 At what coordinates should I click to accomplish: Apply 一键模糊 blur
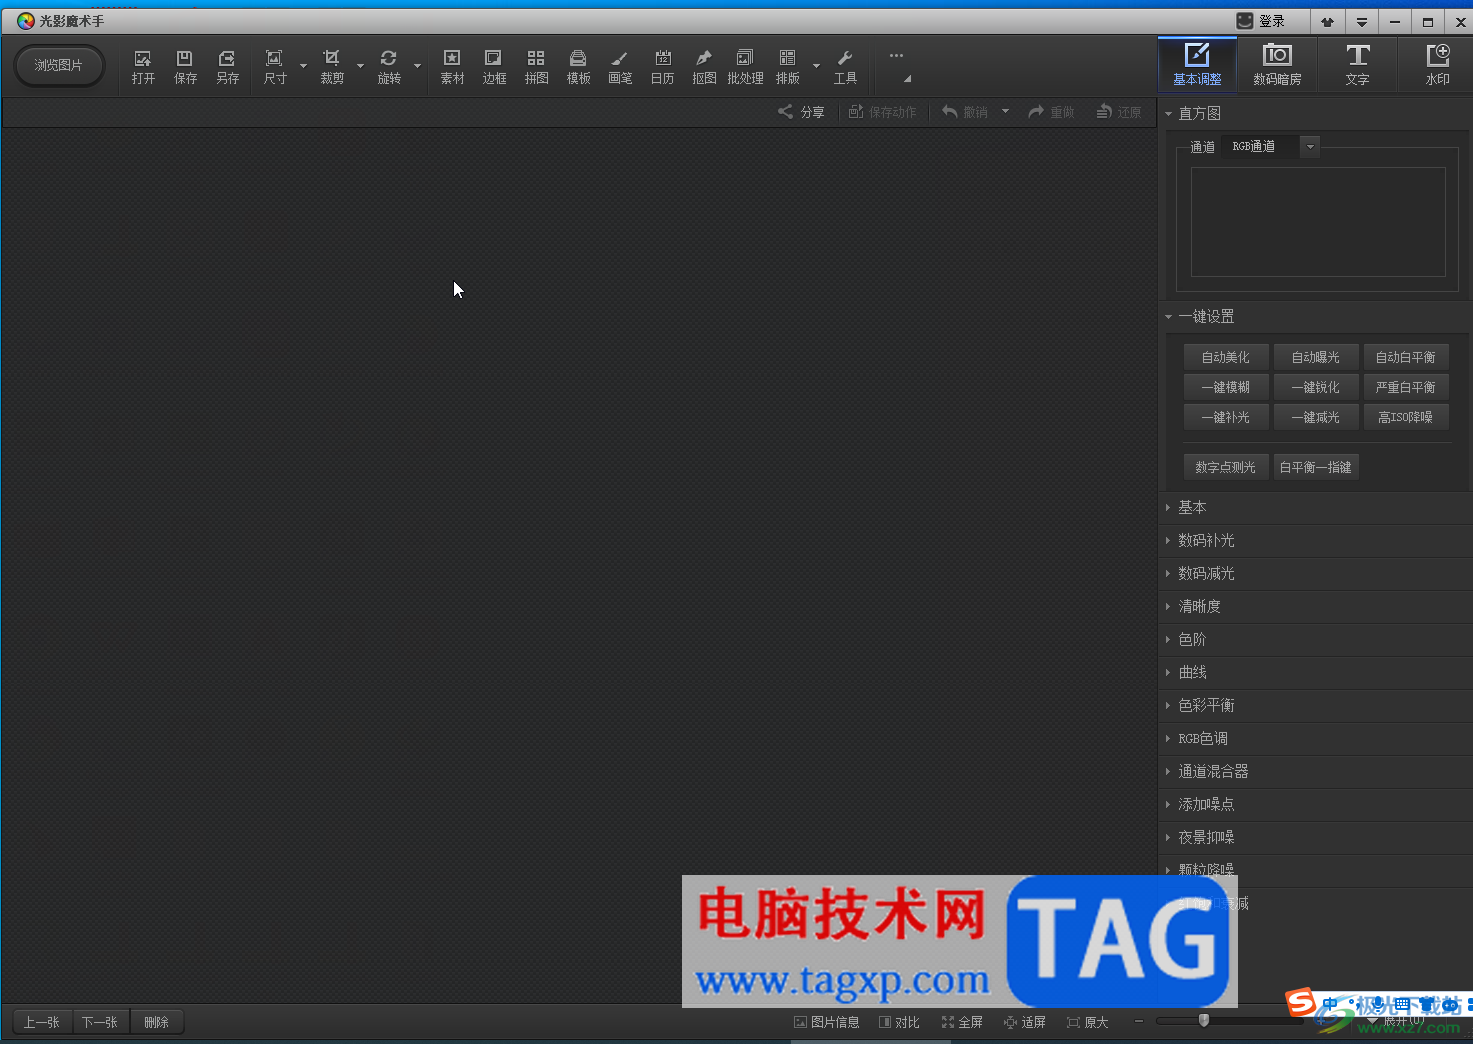pos(1226,387)
